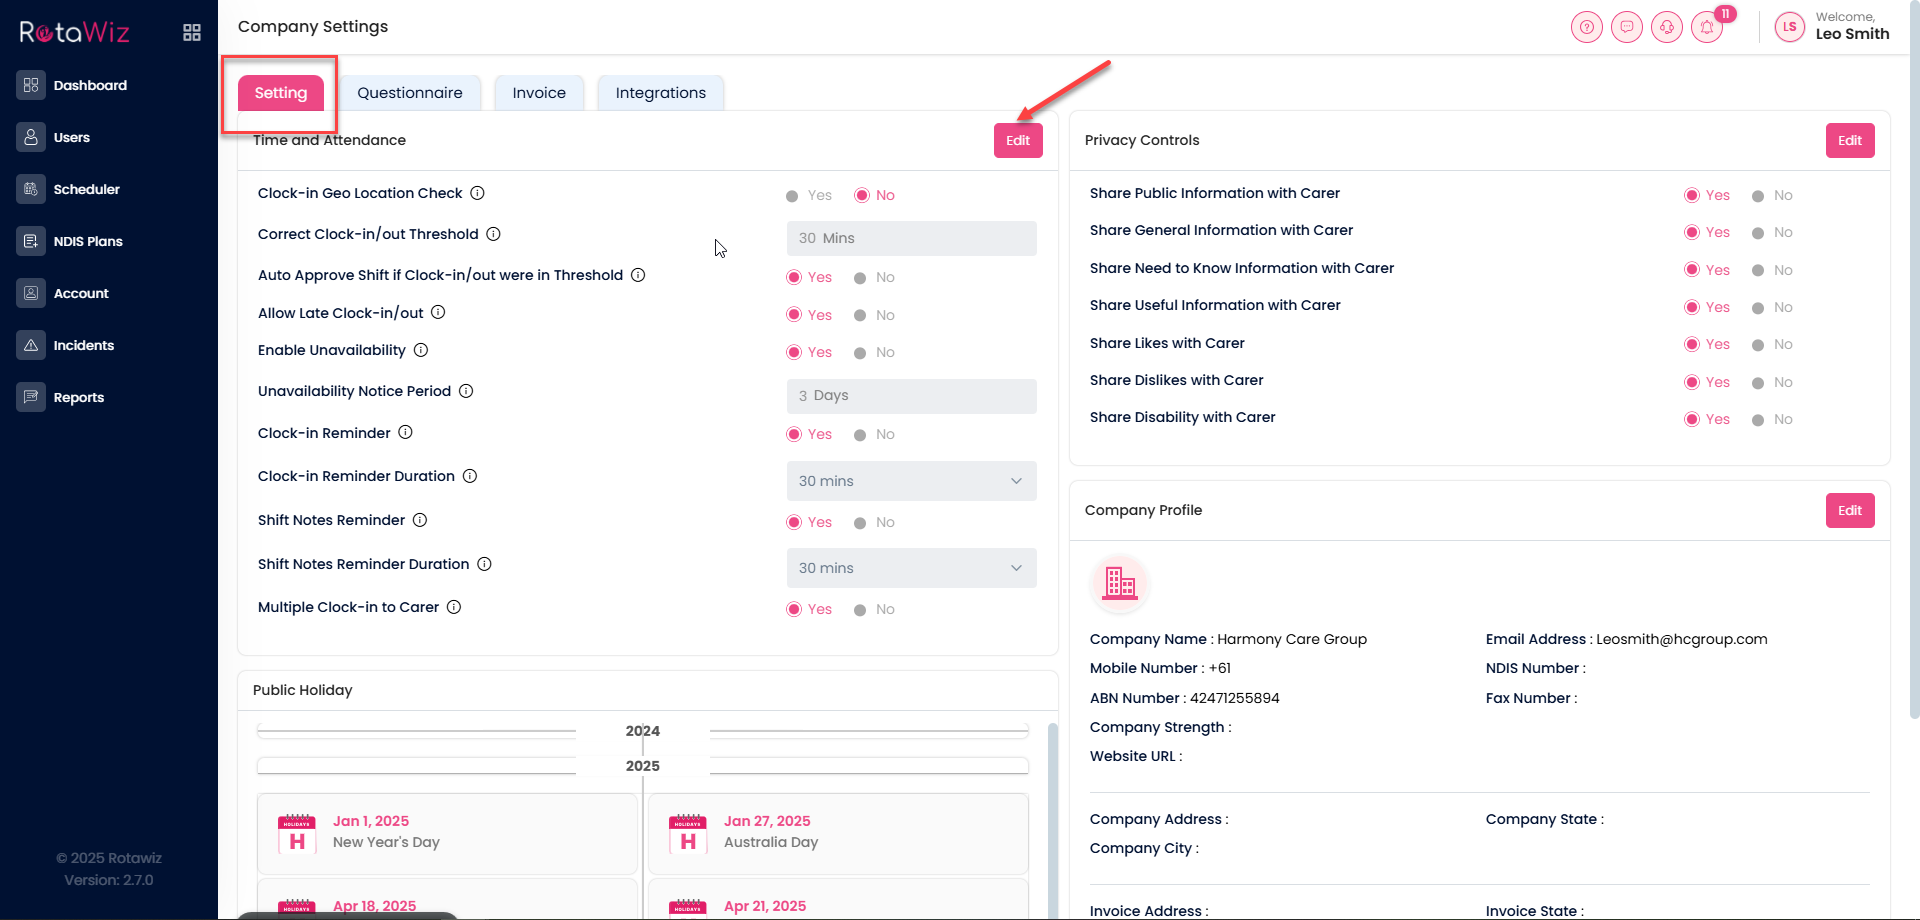Open the notifications bell icon
Screen dimensions: 1920x920
pyautogui.click(x=1707, y=28)
